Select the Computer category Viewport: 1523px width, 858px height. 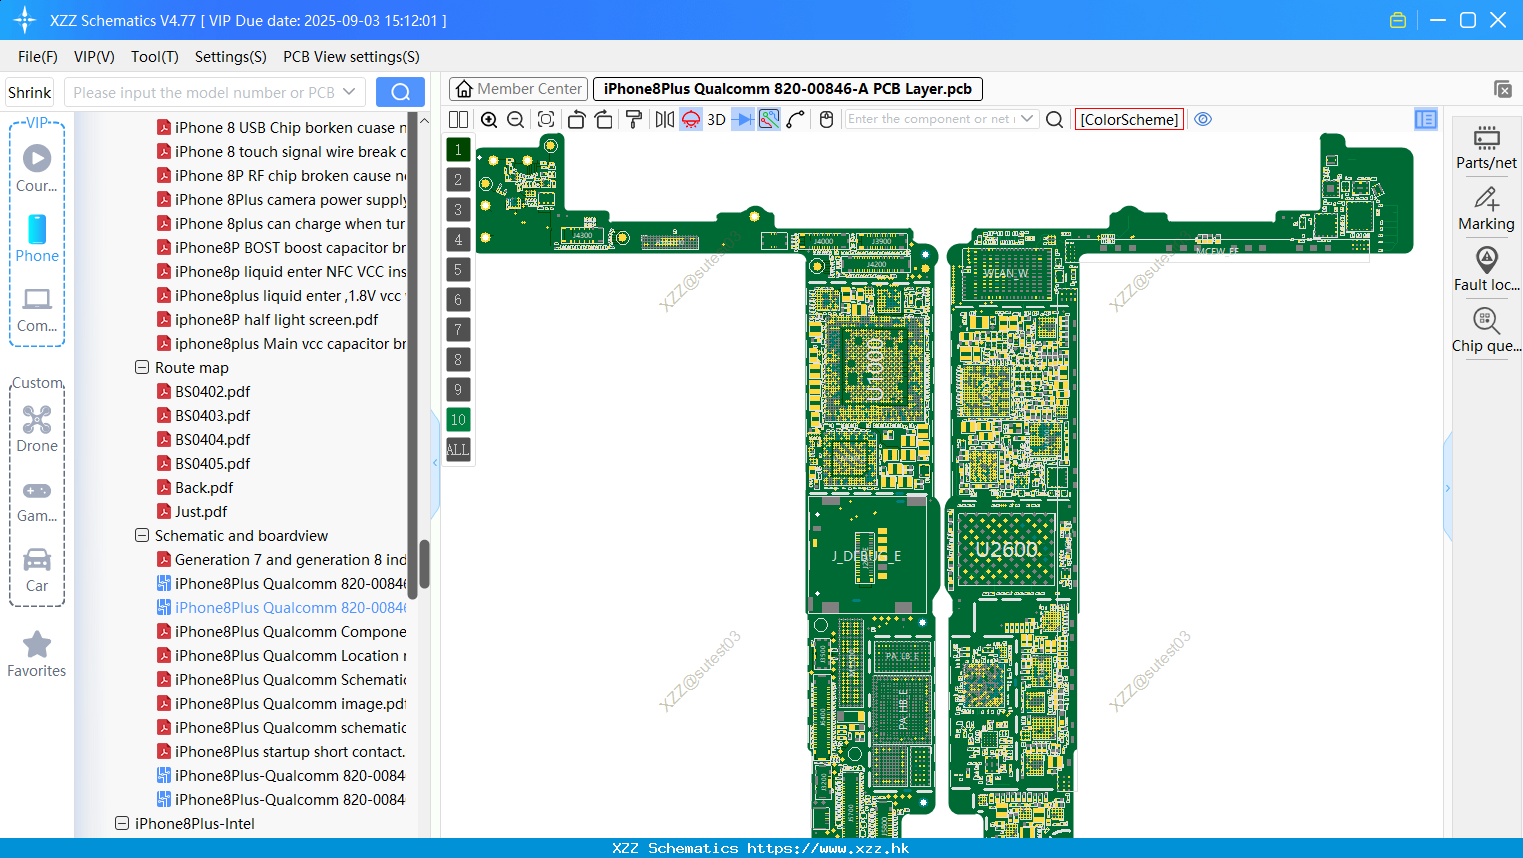[x=37, y=309]
